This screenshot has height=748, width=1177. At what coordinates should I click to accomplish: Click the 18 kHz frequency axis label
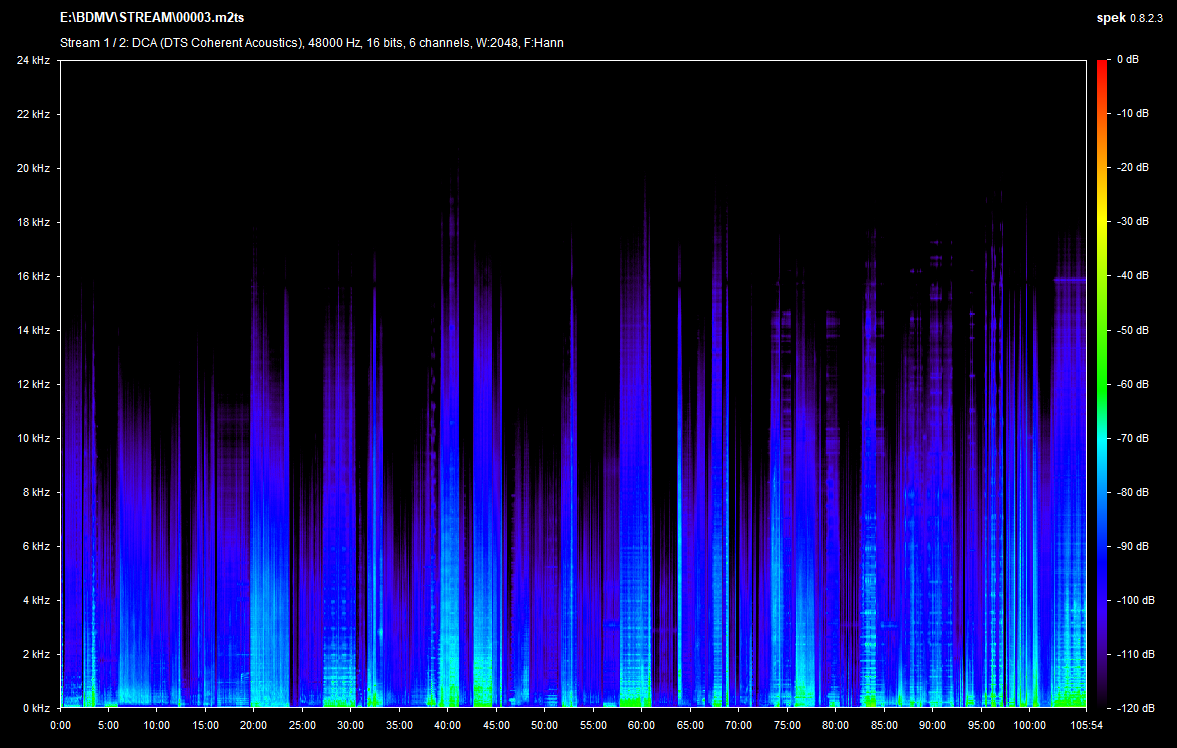pos(33,222)
